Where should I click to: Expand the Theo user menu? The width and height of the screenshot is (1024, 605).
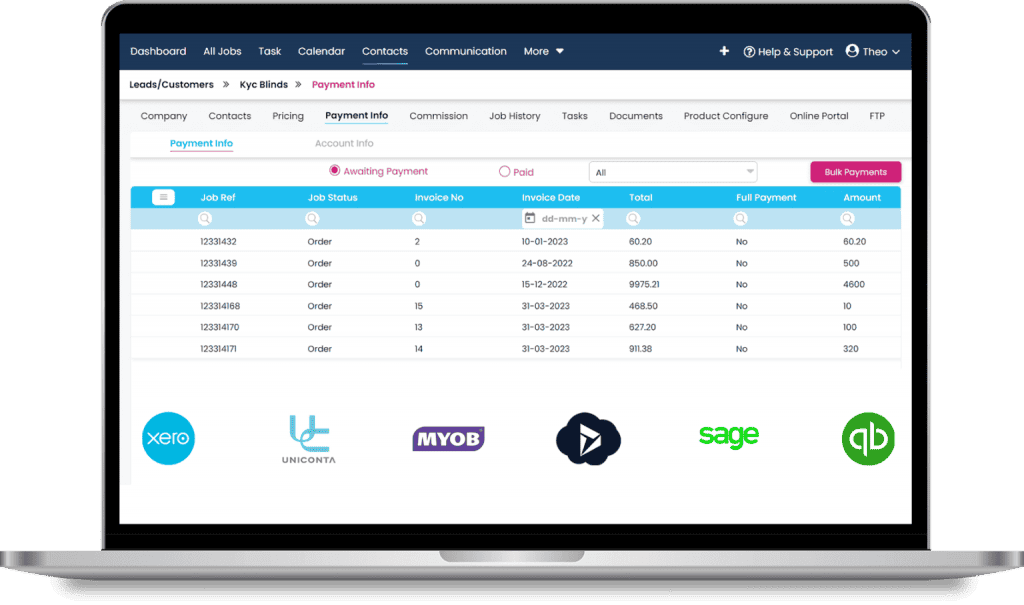(873, 51)
